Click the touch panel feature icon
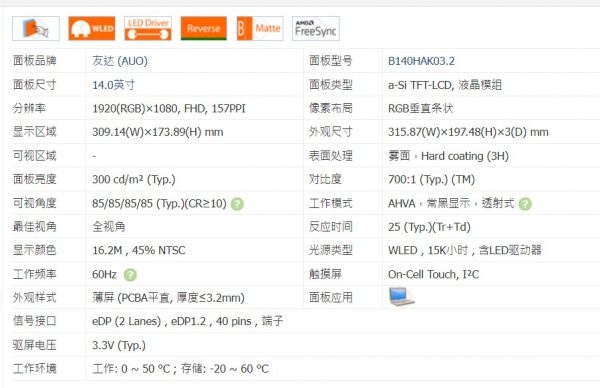The height and width of the screenshot is (388, 600). coord(36,28)
